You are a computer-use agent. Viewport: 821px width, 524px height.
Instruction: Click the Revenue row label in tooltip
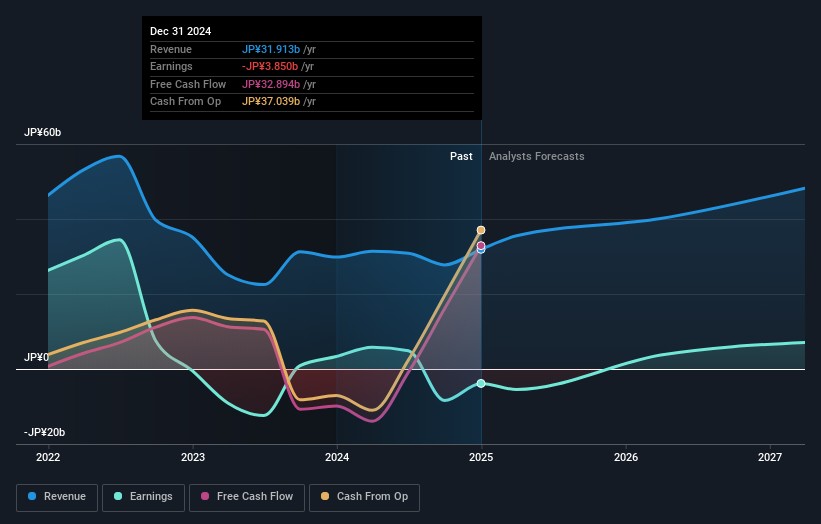171,49
